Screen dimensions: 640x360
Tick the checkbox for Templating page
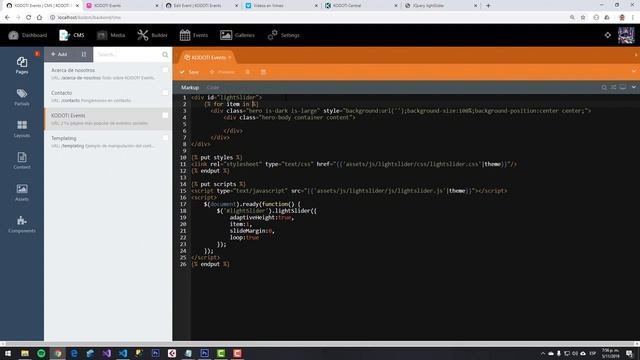pos(165,138)
